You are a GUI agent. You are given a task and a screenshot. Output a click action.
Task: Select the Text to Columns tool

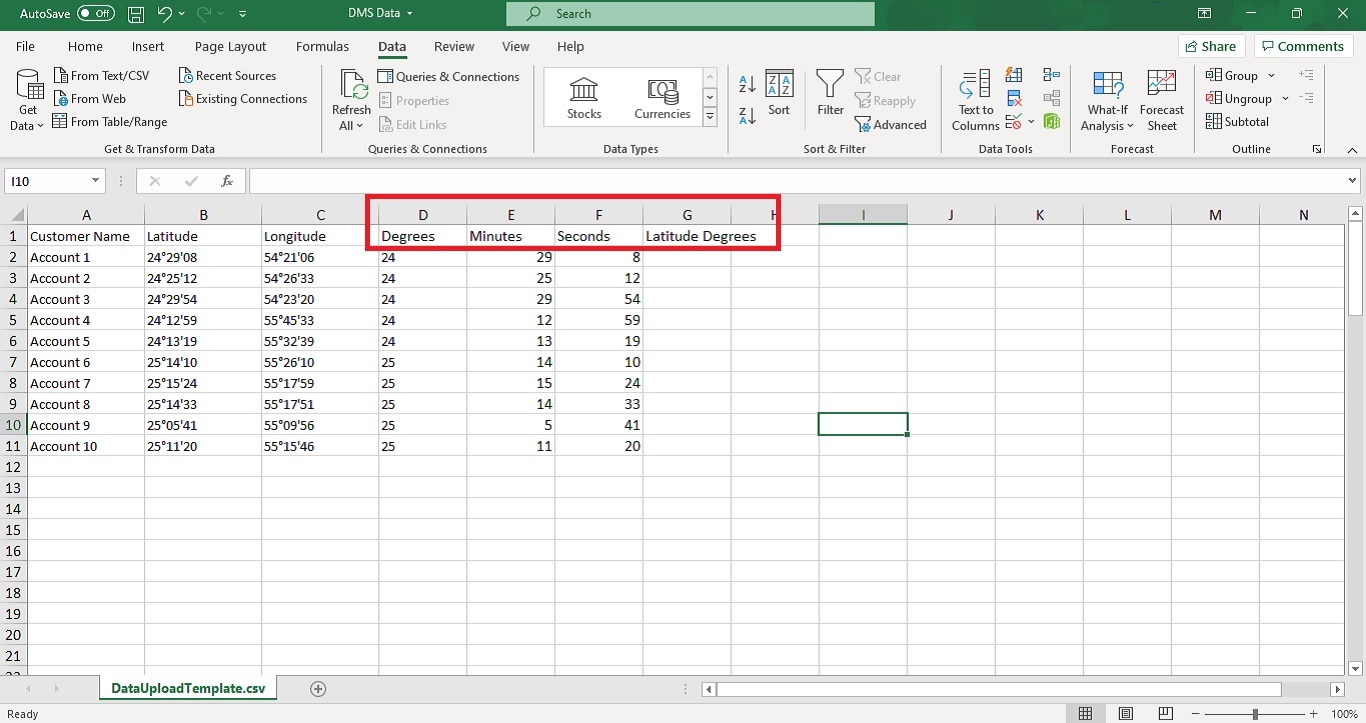coord(974,98)
